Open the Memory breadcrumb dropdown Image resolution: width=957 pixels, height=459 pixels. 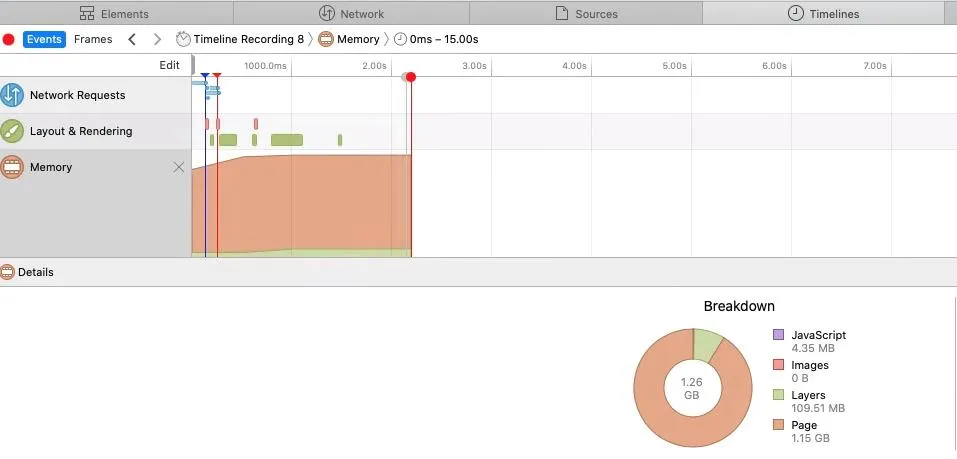(358, 40)
